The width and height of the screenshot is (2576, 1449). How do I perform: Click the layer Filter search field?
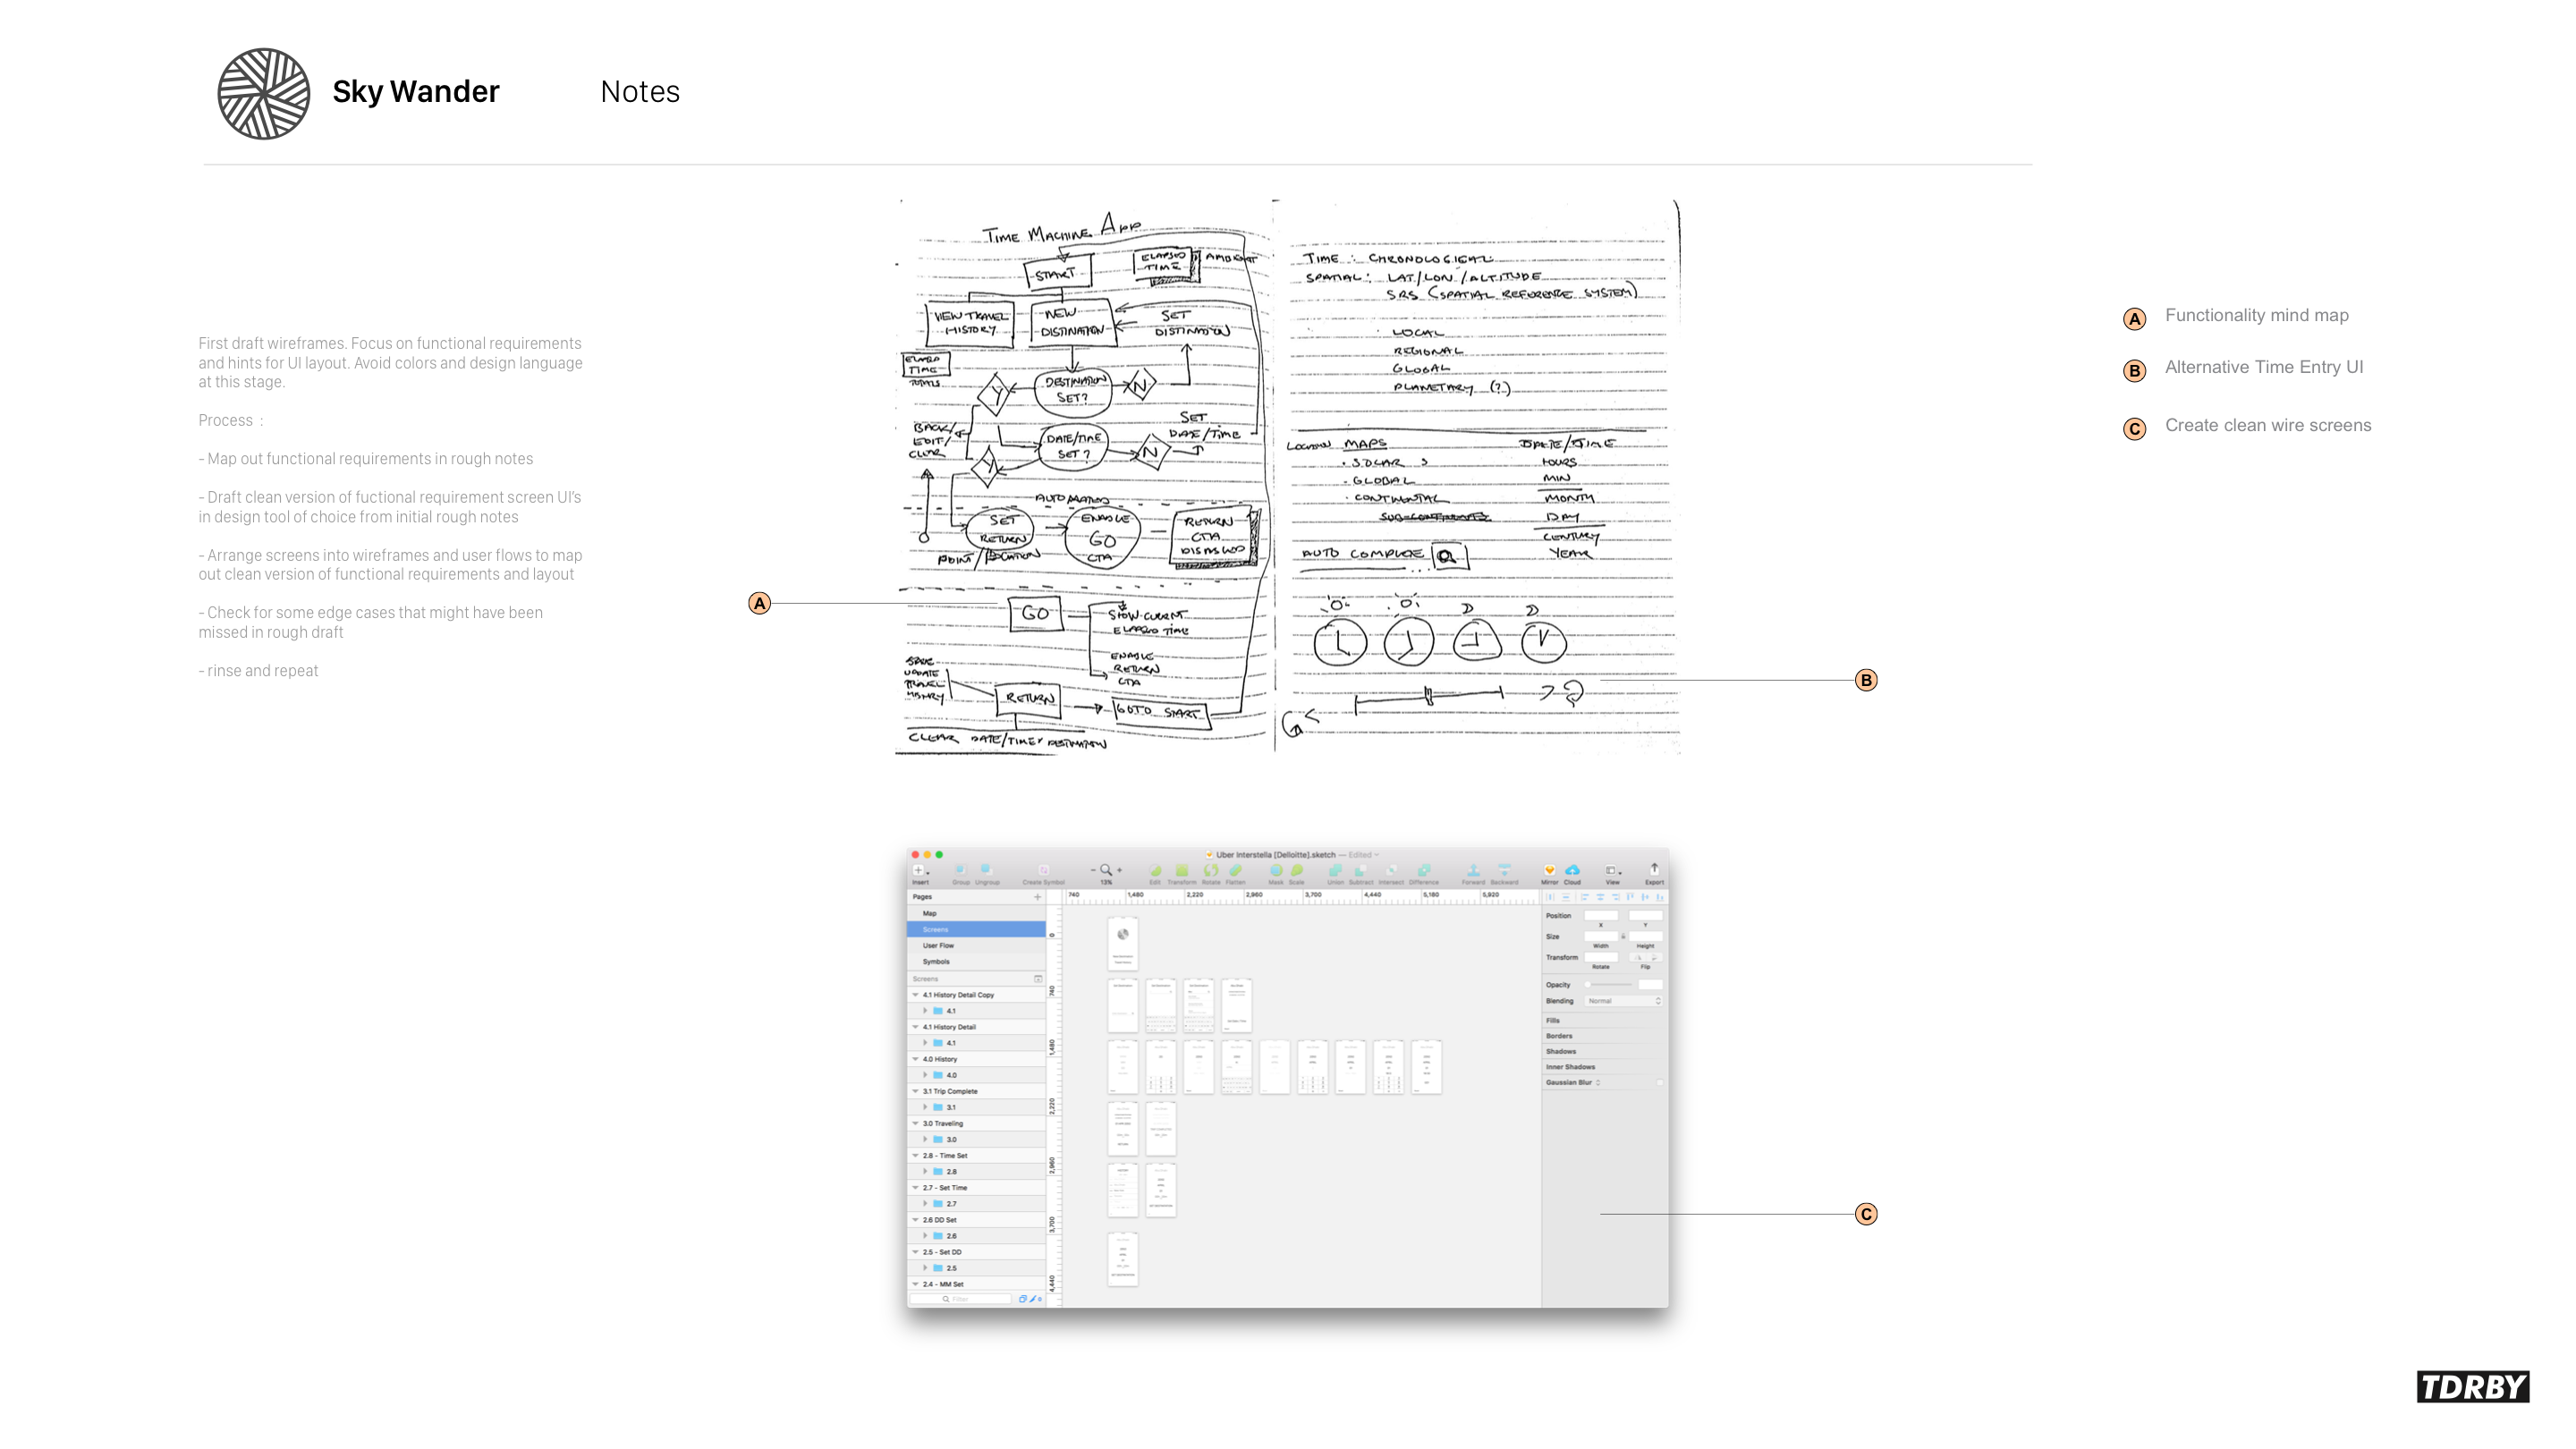[961, 1299]
